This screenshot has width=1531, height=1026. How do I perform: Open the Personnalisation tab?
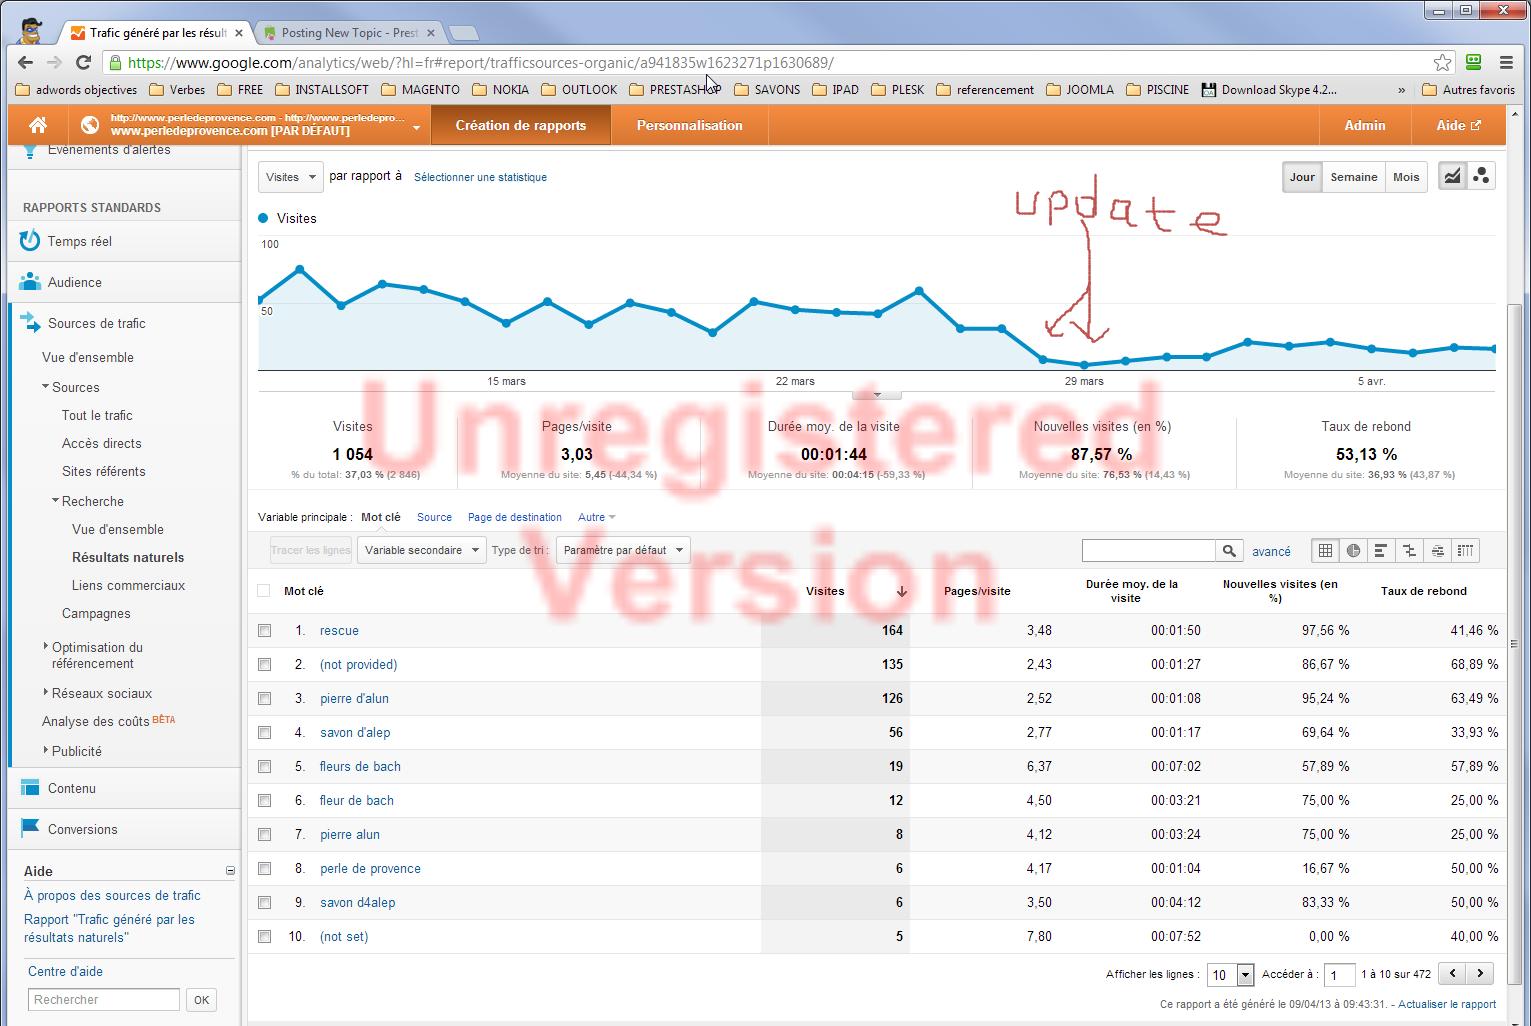(690, 125)
